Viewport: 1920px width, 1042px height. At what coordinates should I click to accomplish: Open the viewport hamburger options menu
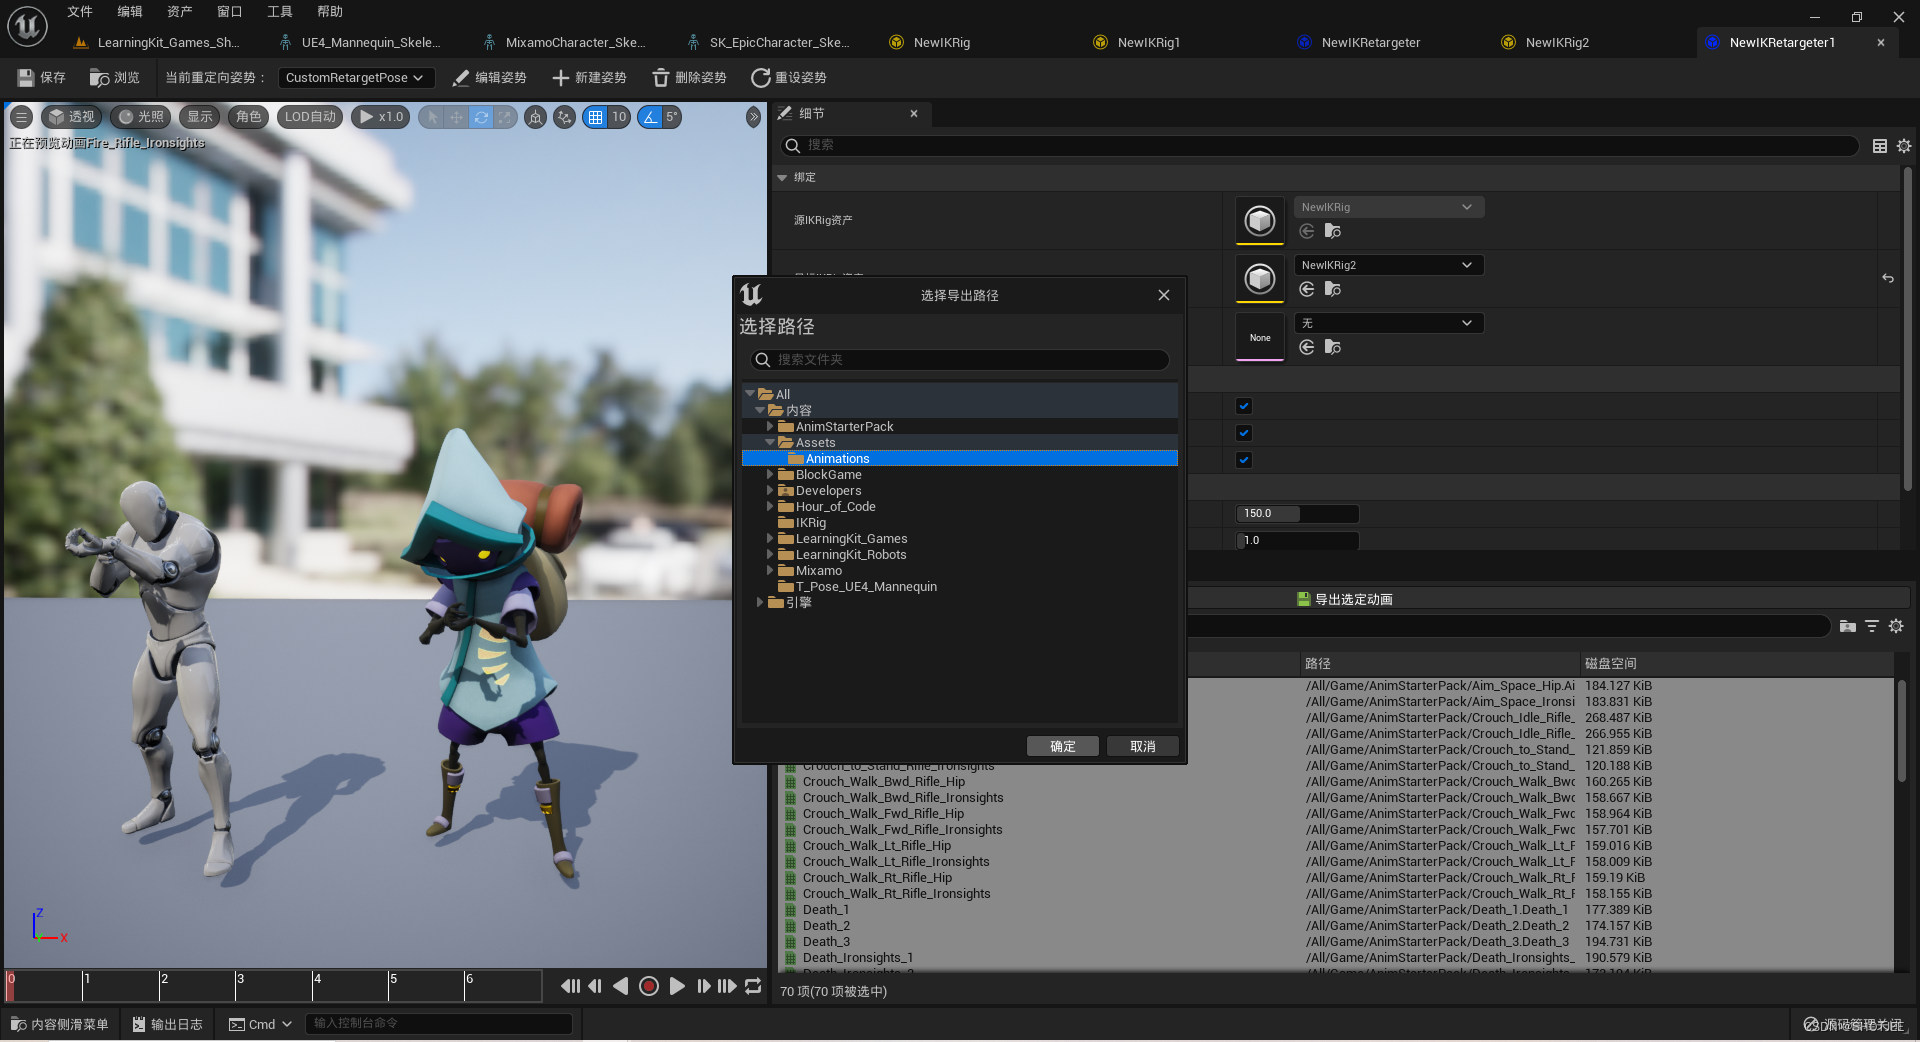(x=21, y=117)
